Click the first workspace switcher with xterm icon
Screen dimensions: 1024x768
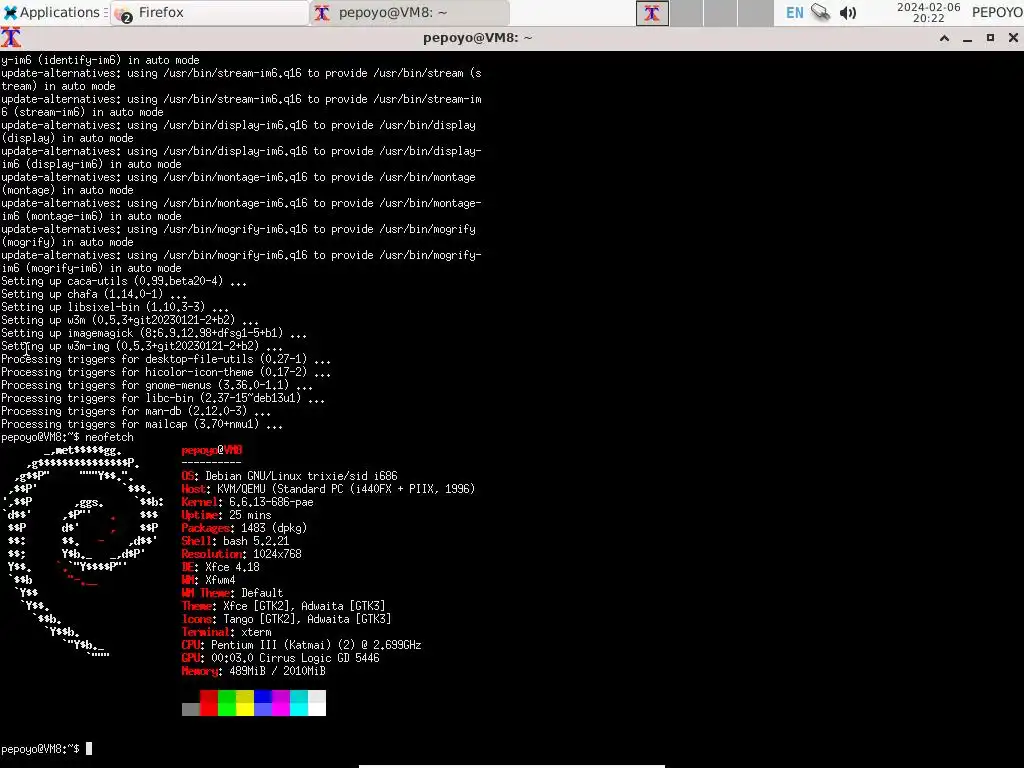652,13
